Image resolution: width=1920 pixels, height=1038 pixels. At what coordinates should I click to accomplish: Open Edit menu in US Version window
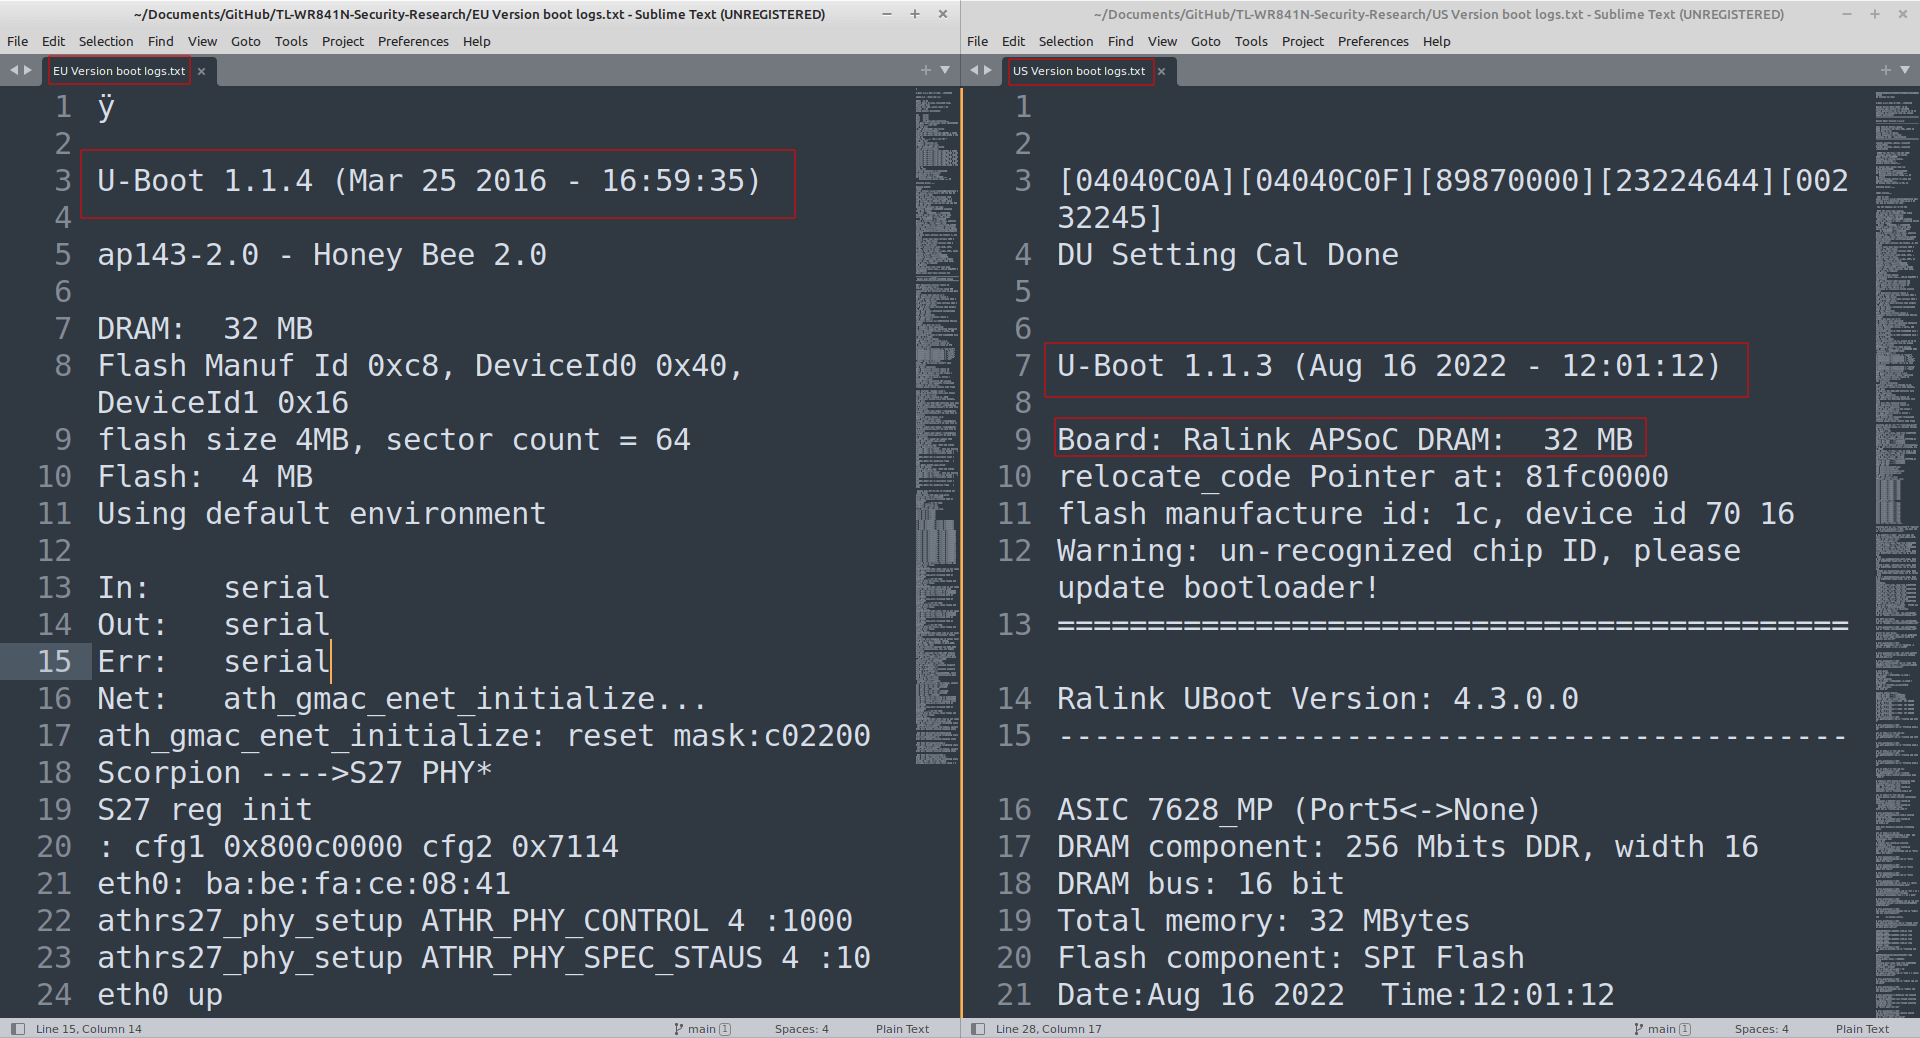click(1013, 41)
